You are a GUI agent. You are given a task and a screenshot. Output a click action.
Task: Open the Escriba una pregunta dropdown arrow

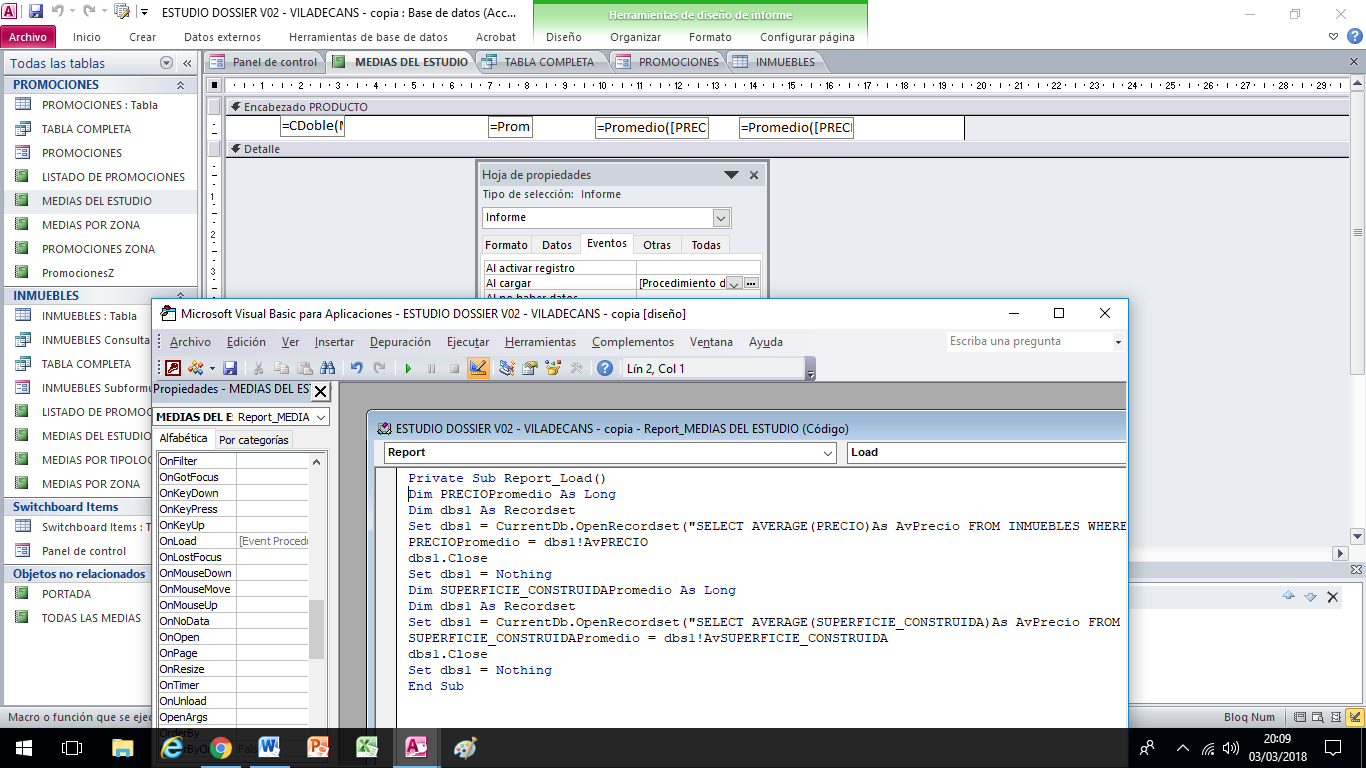[x=1118, y=342]
